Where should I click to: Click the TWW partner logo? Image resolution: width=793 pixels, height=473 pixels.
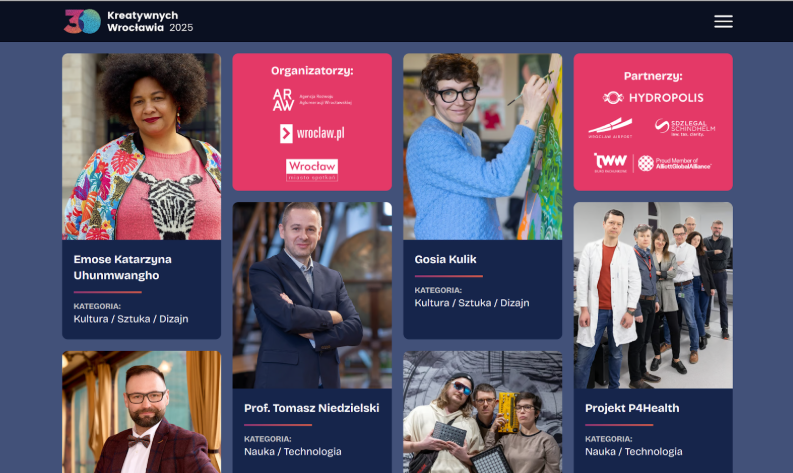610,163
